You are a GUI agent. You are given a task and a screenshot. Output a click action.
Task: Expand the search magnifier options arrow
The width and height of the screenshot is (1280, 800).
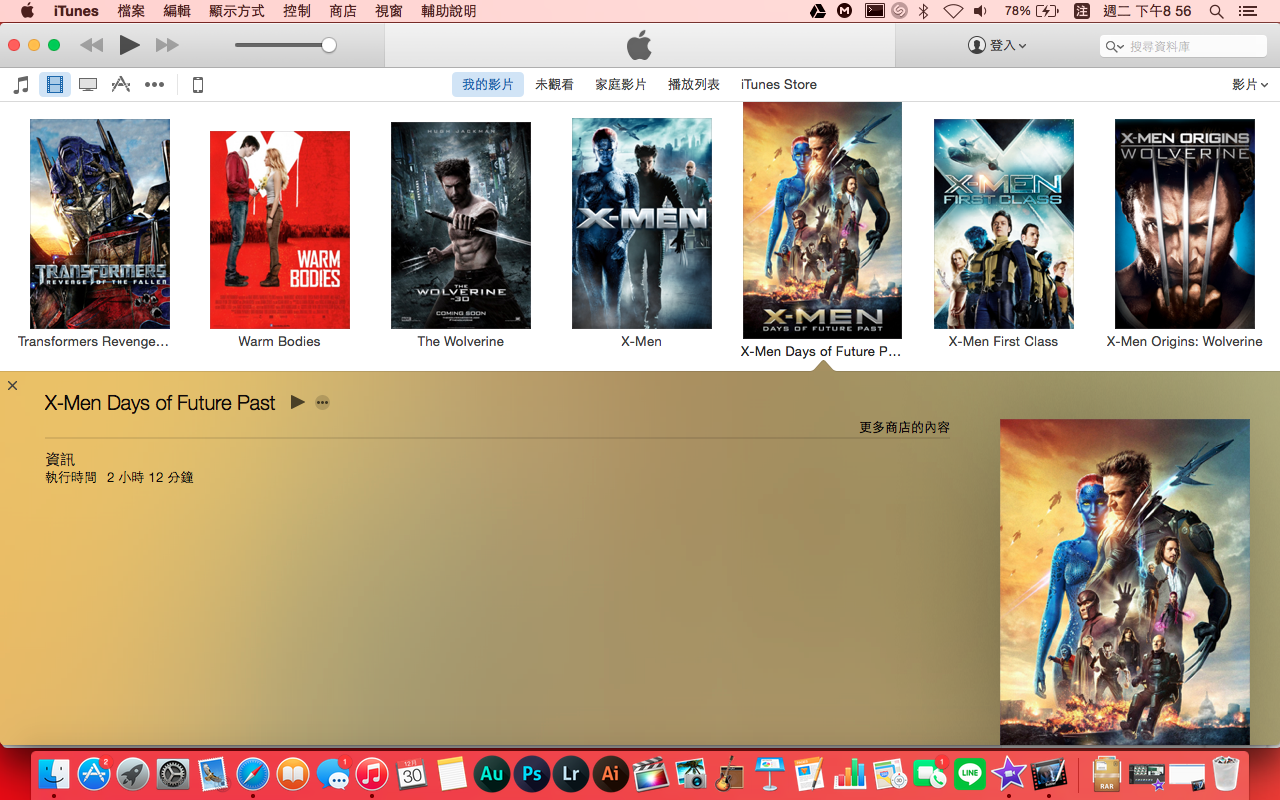coord(1114,46)
